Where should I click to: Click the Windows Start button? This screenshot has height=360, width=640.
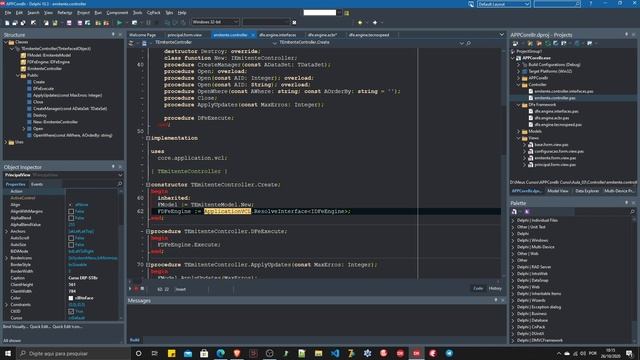pyautogui.click(x=8, y=353)
